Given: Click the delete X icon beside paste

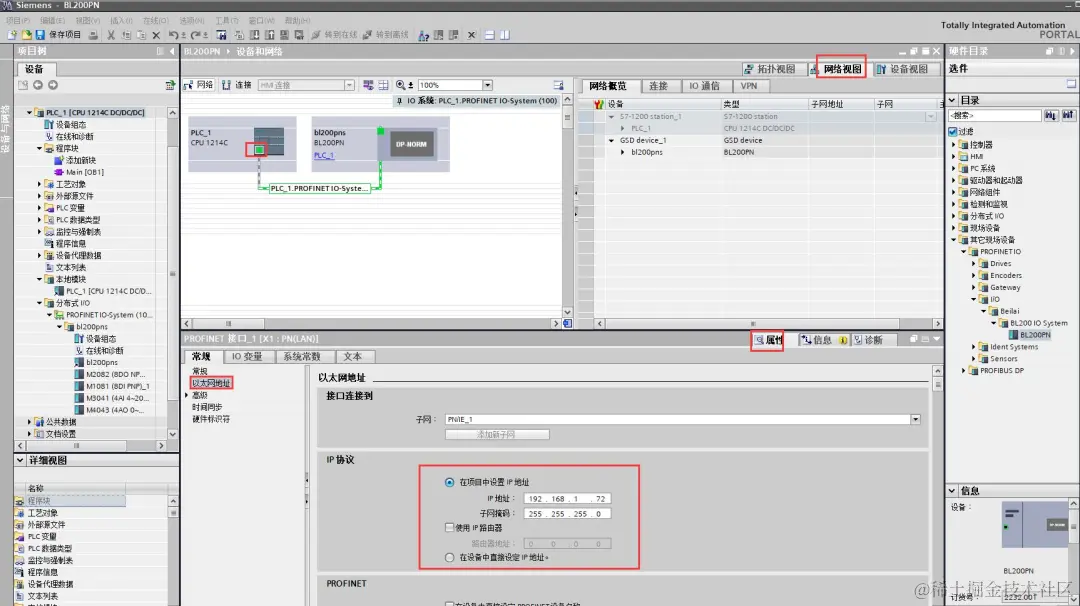Looking at the screenshot, I should pos(156,34).
